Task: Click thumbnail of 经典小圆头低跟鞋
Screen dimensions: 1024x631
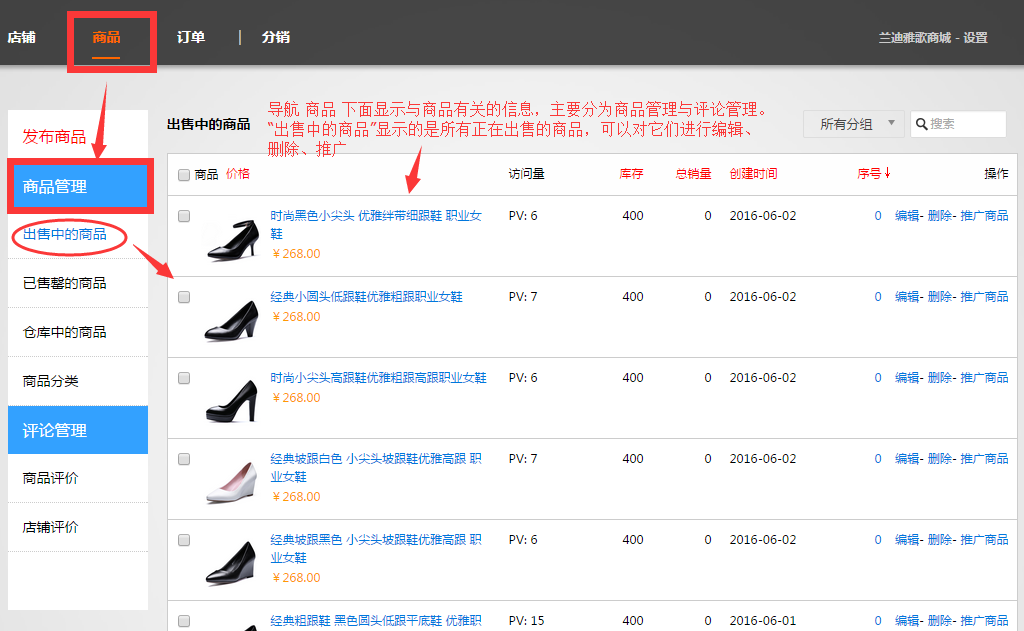Action: [x=232, y=320]
